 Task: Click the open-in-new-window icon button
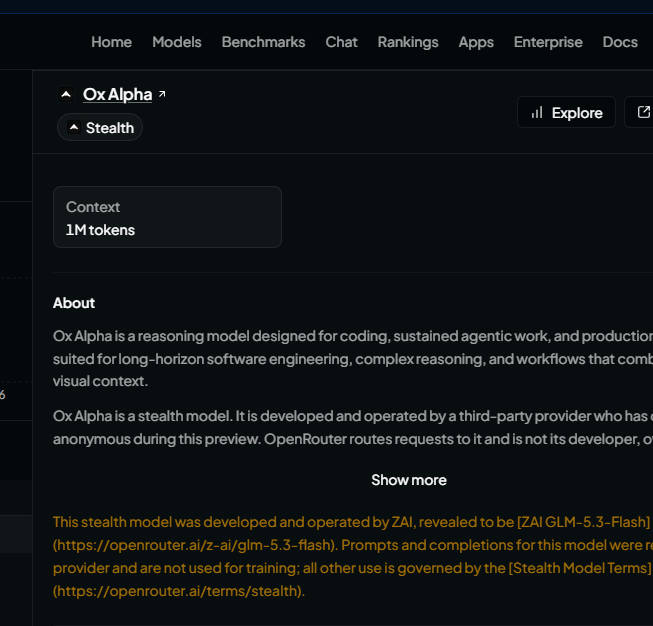pos(643,112)
